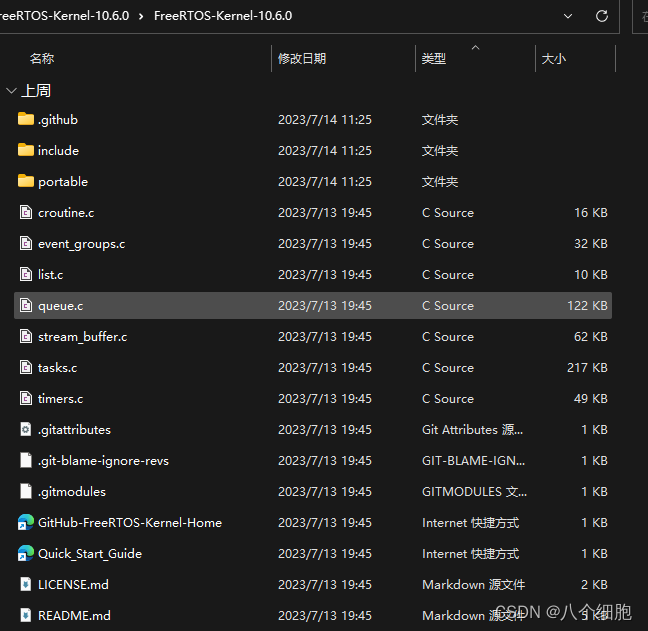Click the GITMODULES type cell
The width and height of the screenshot is (648, 631).
(x=474, y=491)
